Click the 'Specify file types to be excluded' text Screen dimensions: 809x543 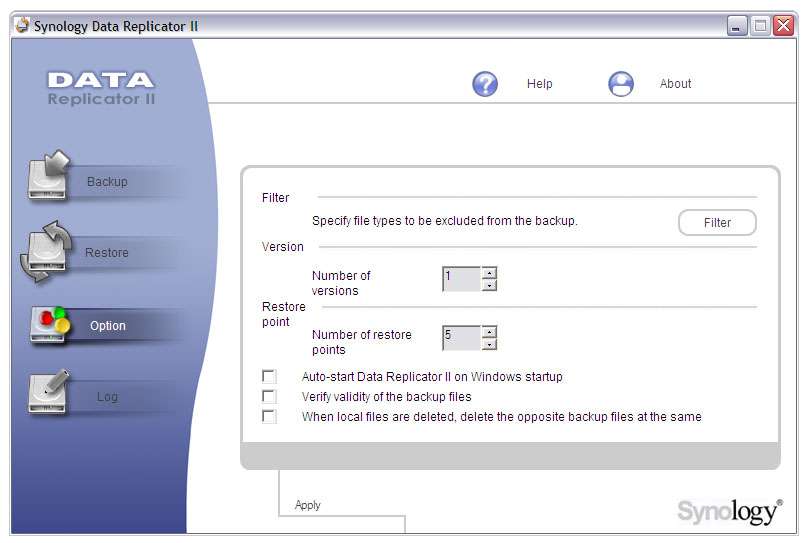pos(445,221)
